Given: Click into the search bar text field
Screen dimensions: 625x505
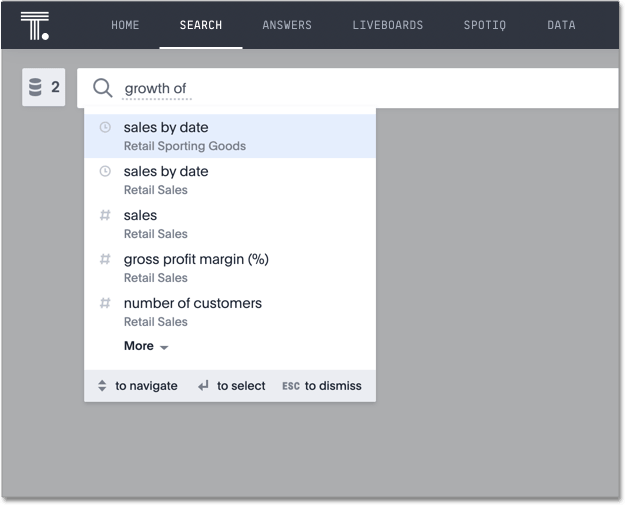Looking at the screenshot, I should pos(400,88).
